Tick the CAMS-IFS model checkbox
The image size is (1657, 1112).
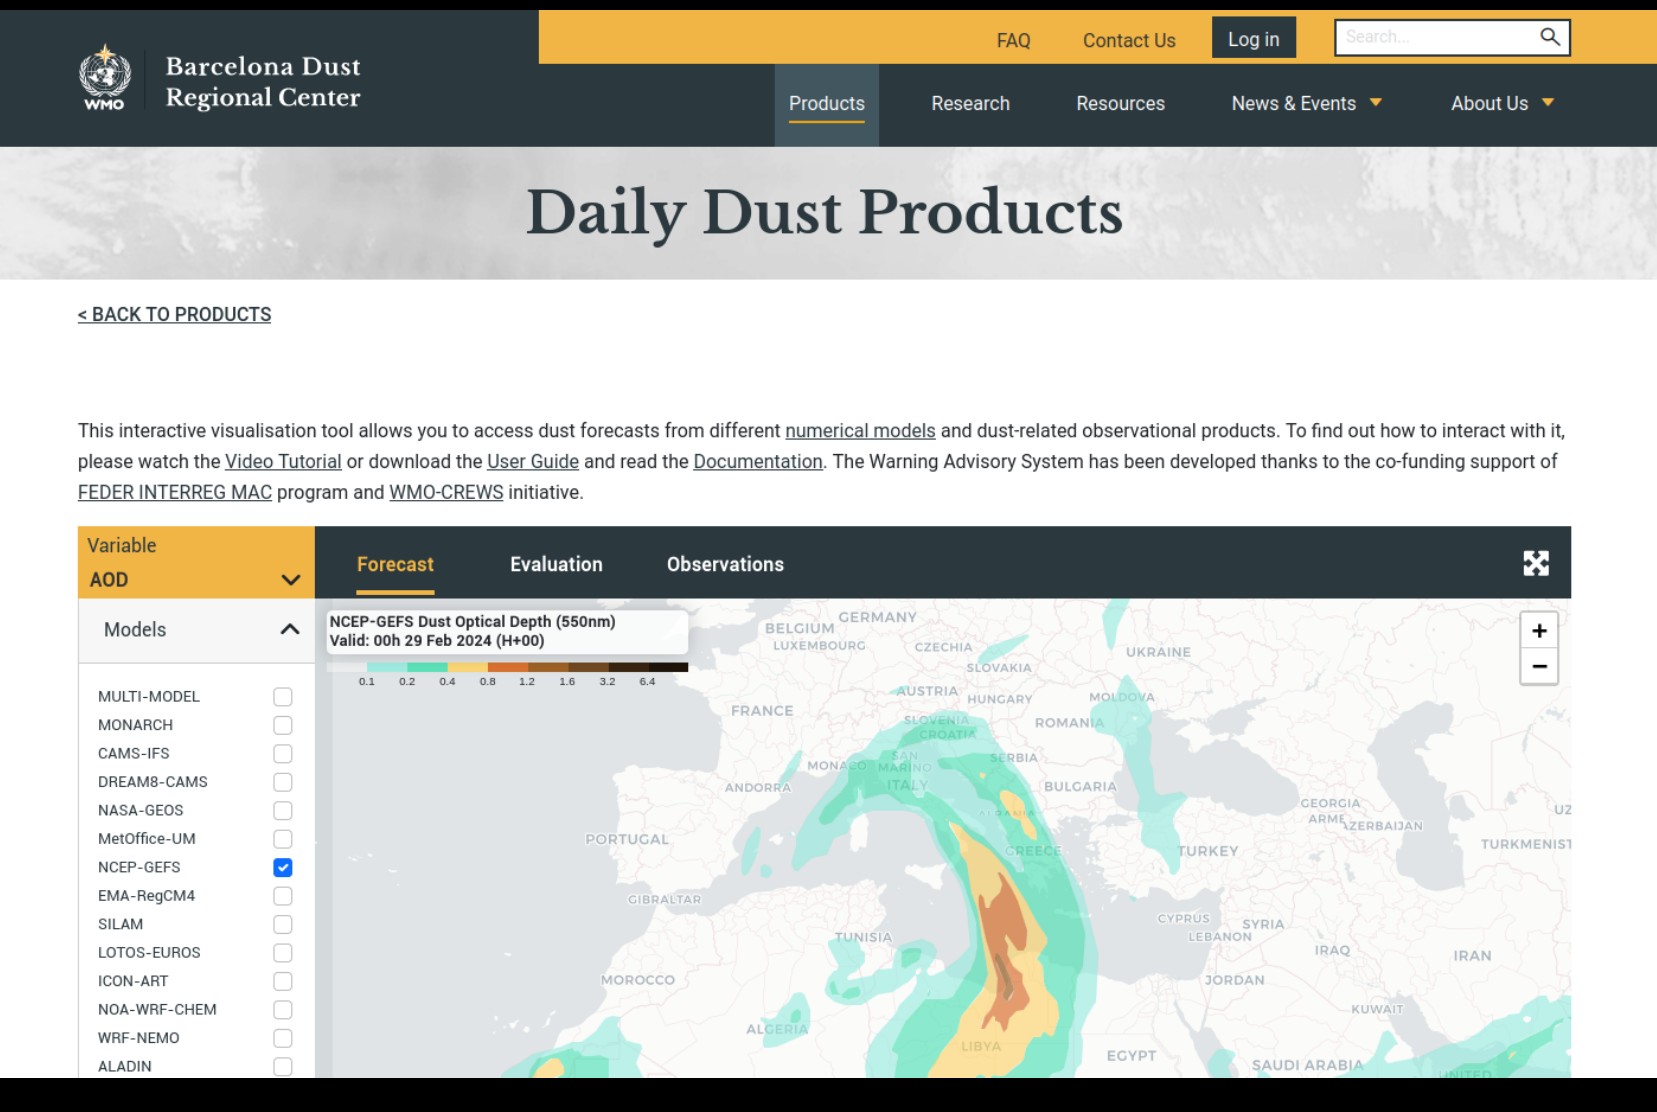pyautogui.click(x=283, y=754)
